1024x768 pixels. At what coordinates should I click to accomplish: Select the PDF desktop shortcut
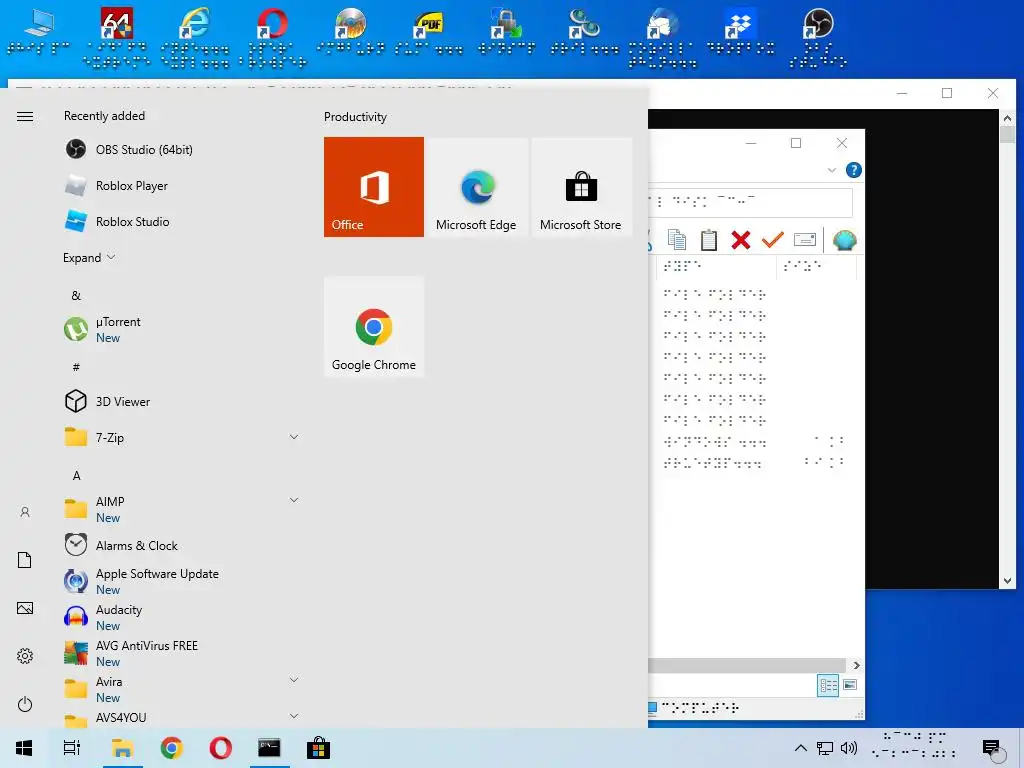(x=428, y=30)
